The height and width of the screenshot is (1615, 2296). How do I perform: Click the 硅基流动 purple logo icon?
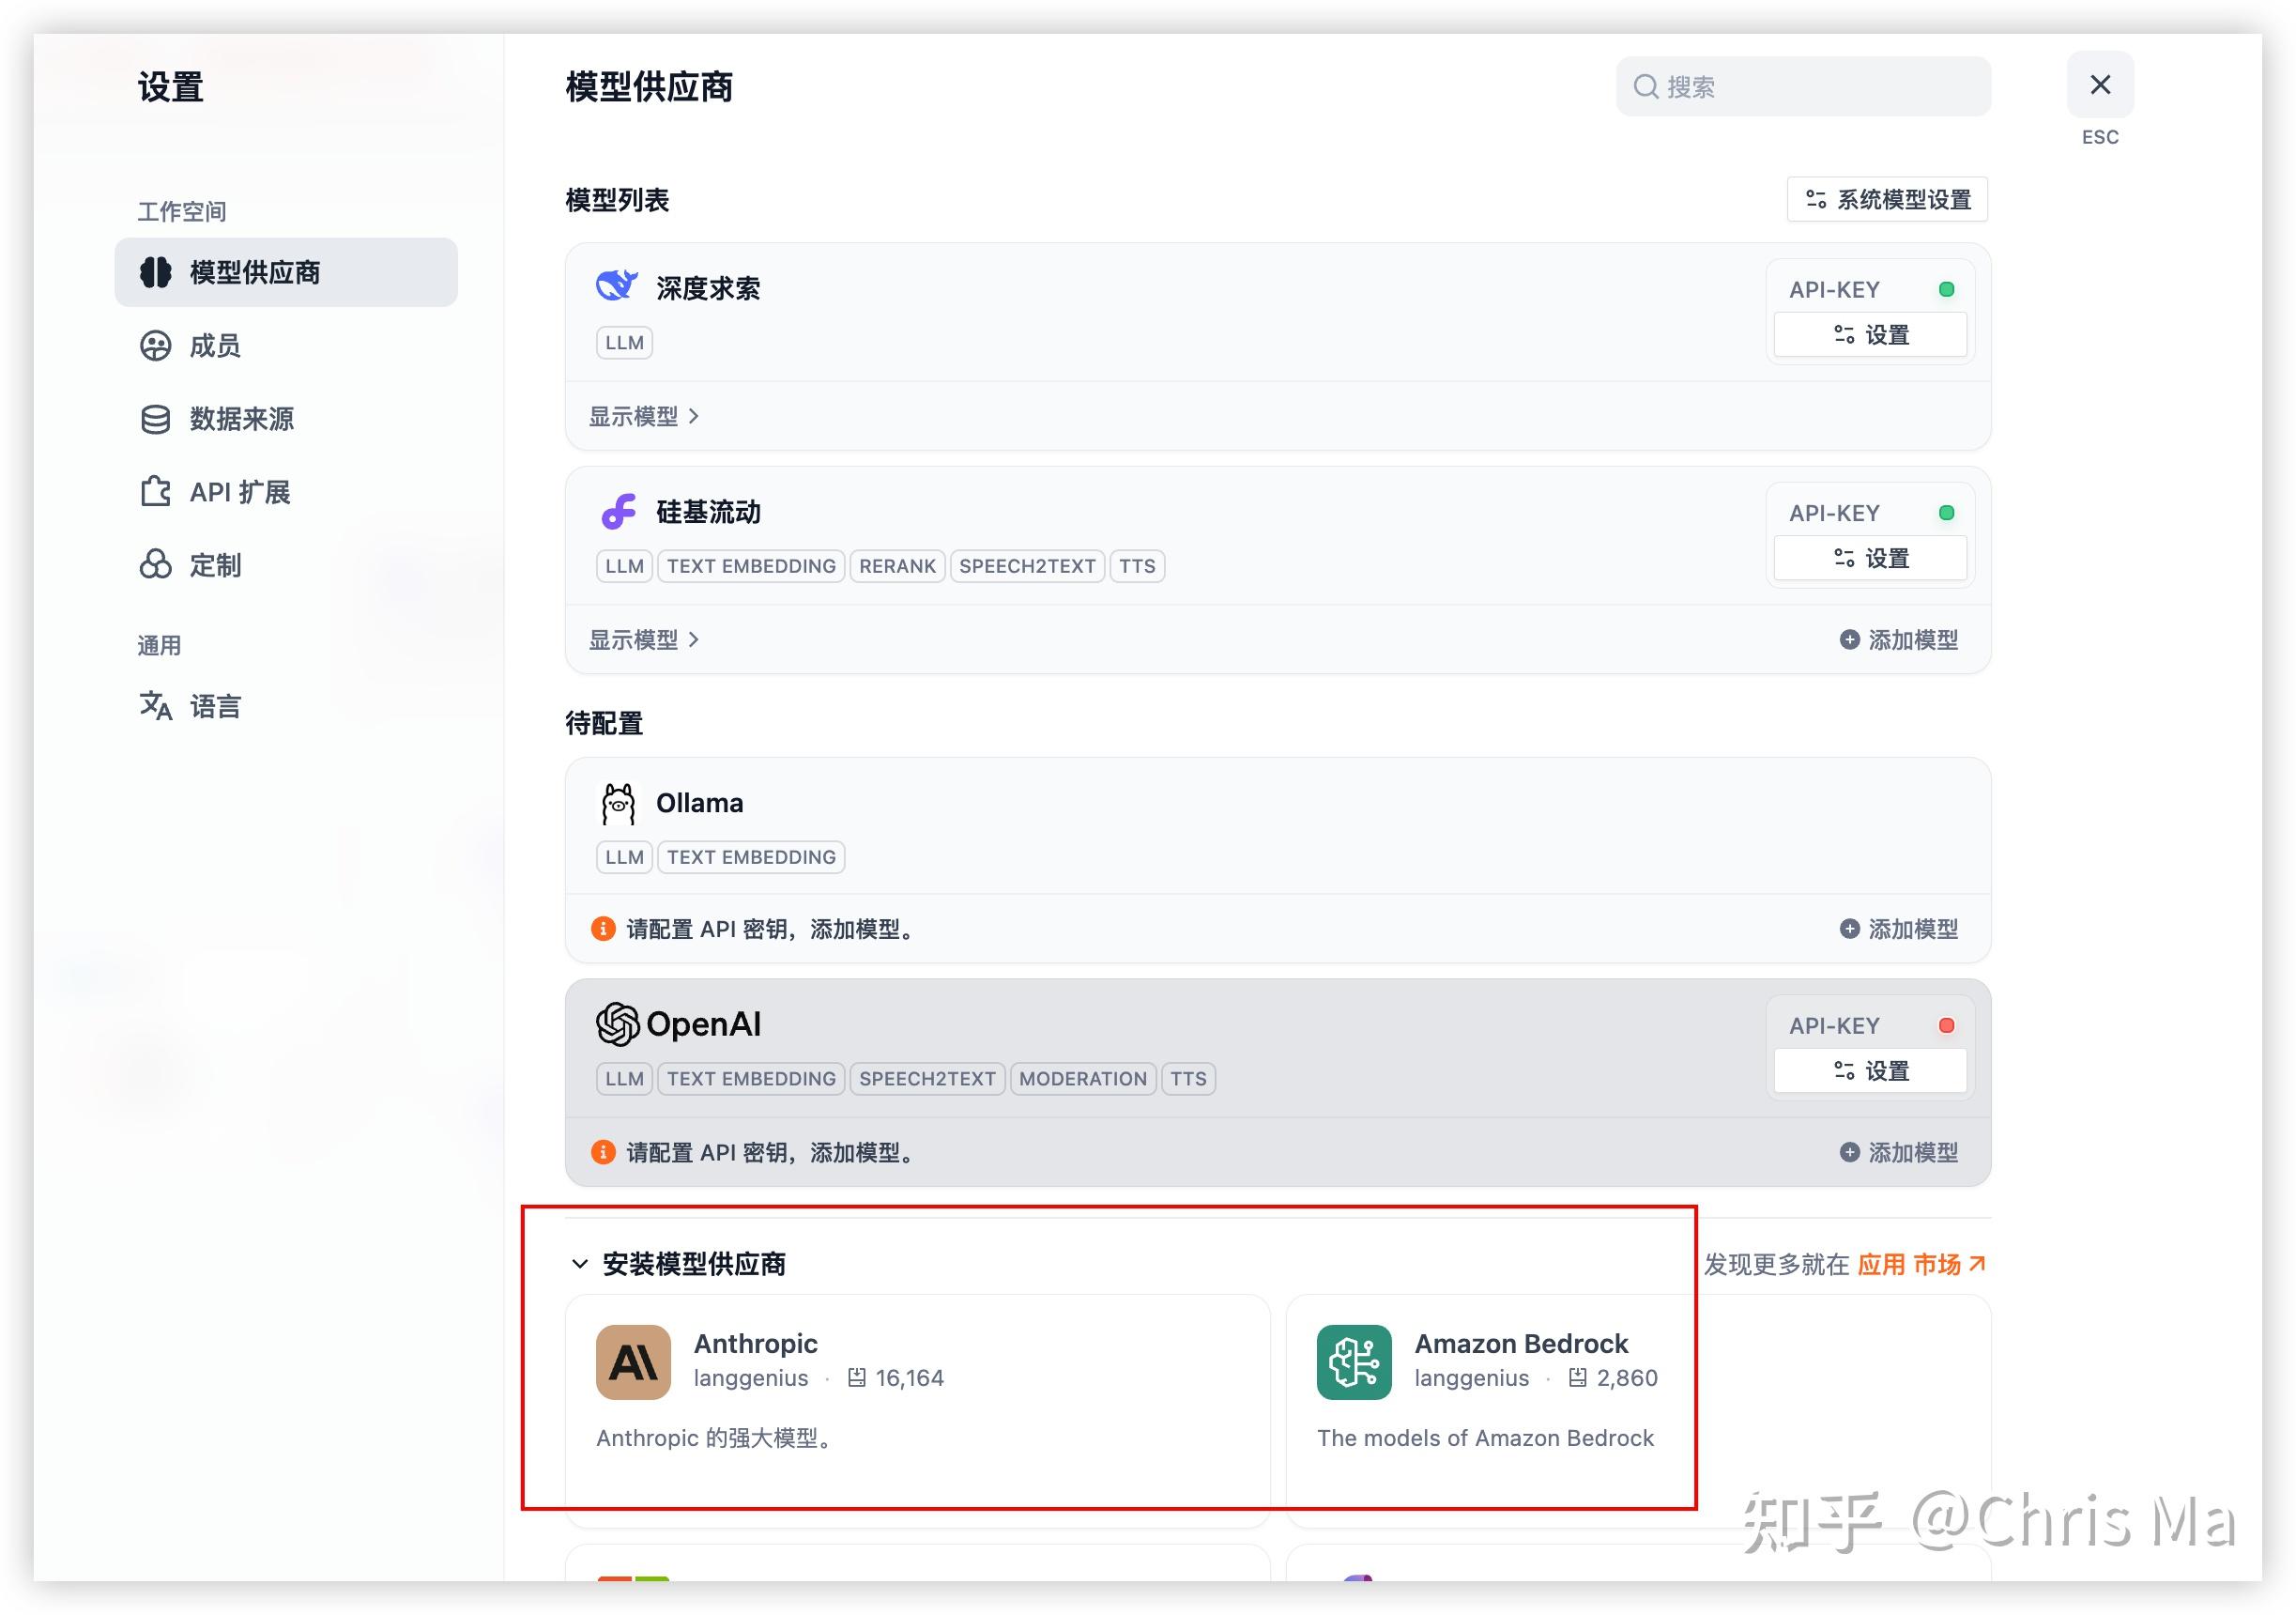point(618,512)
